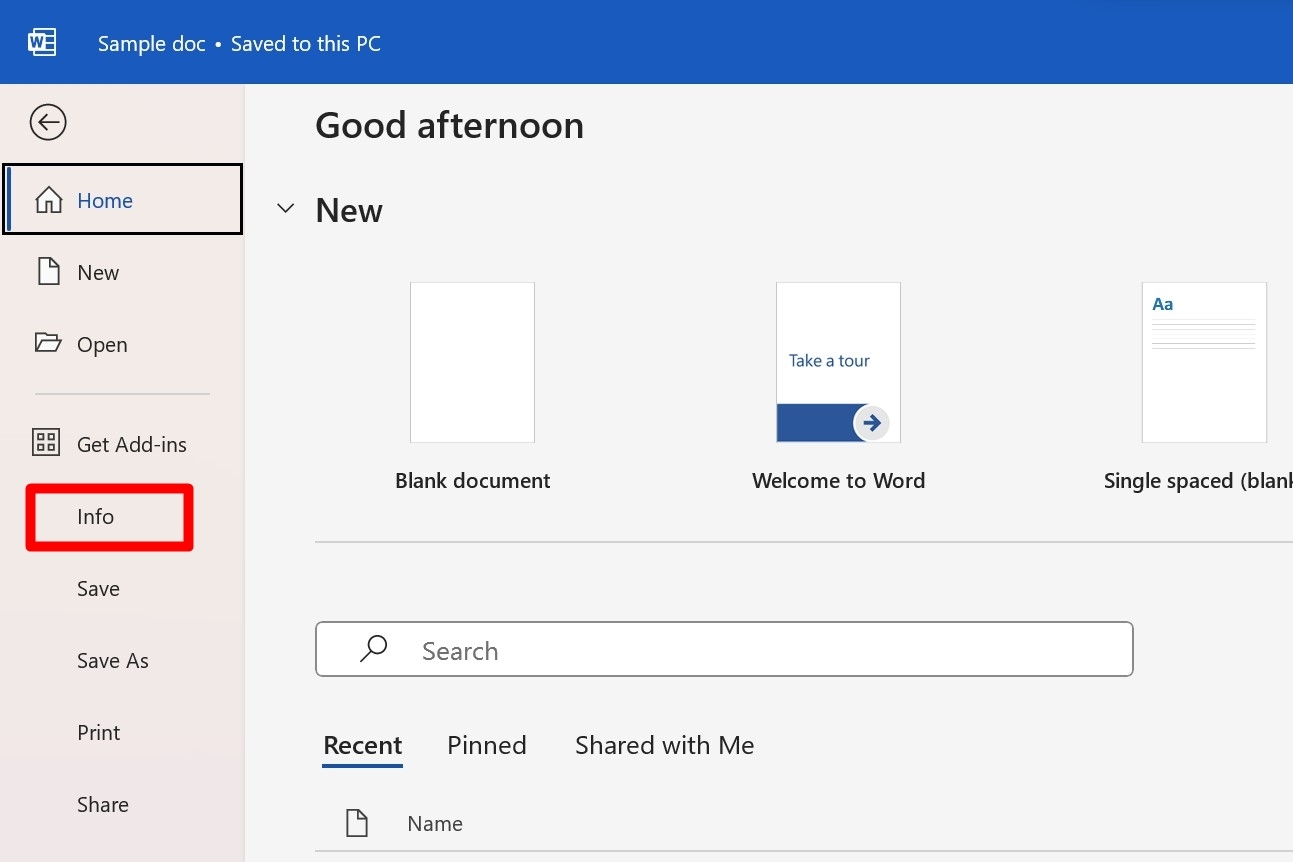Click the arrow on Take a tour template
1293x862 pixels.
point(872,423)
